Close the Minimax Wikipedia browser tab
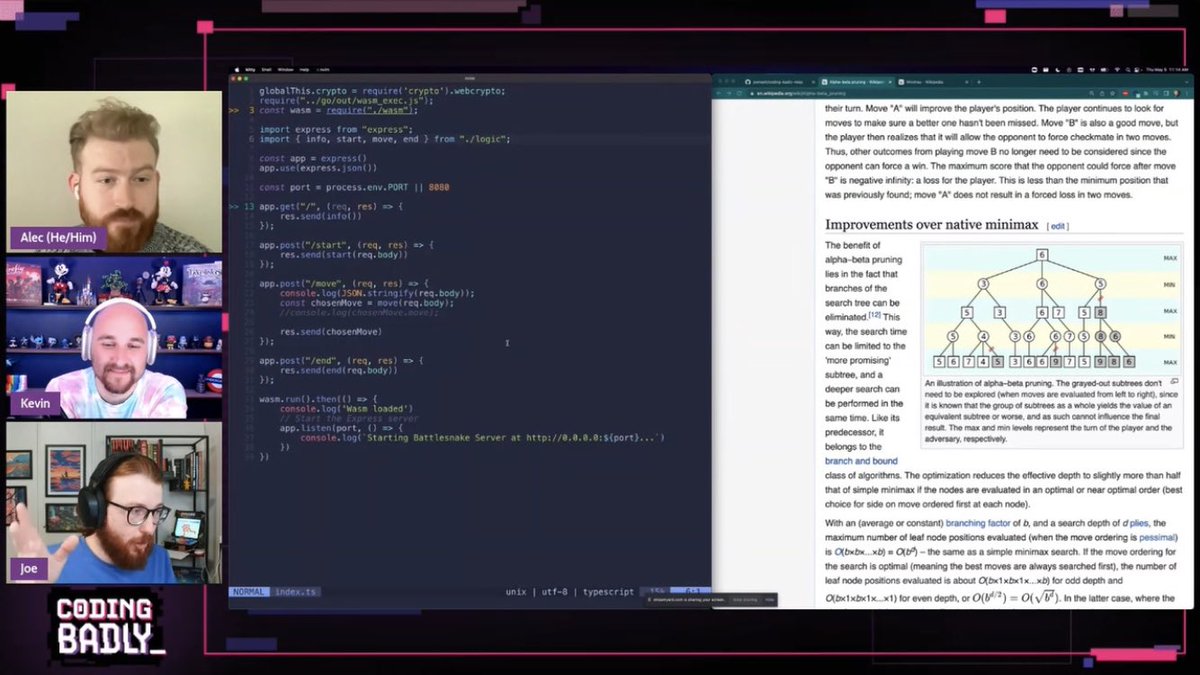 click(x=966, y=82)
